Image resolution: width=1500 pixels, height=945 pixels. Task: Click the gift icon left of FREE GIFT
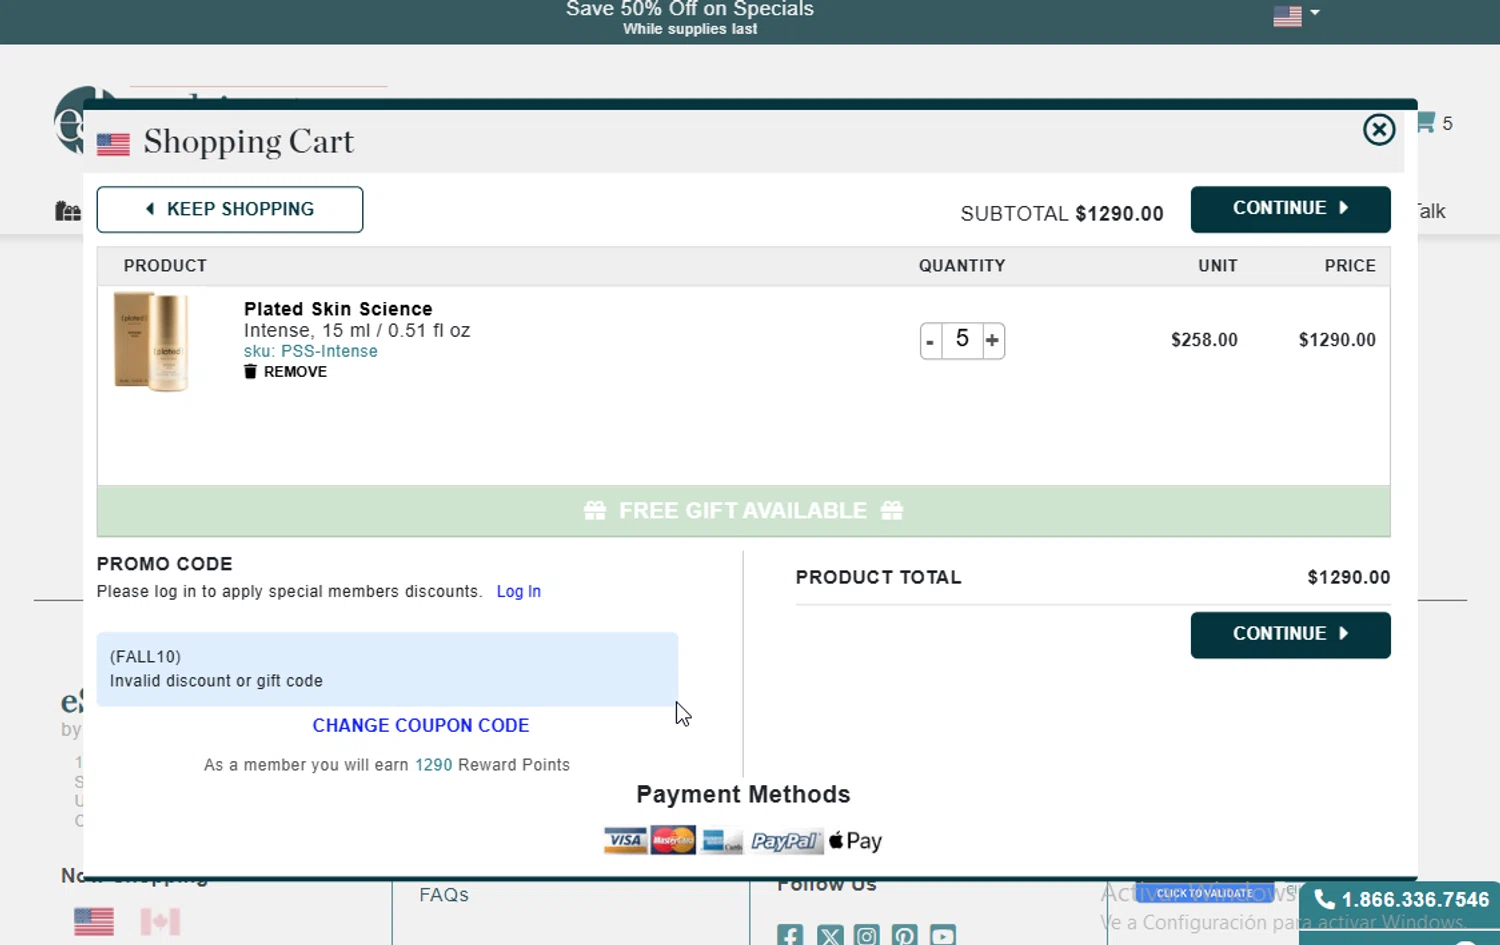click(595, 511)
